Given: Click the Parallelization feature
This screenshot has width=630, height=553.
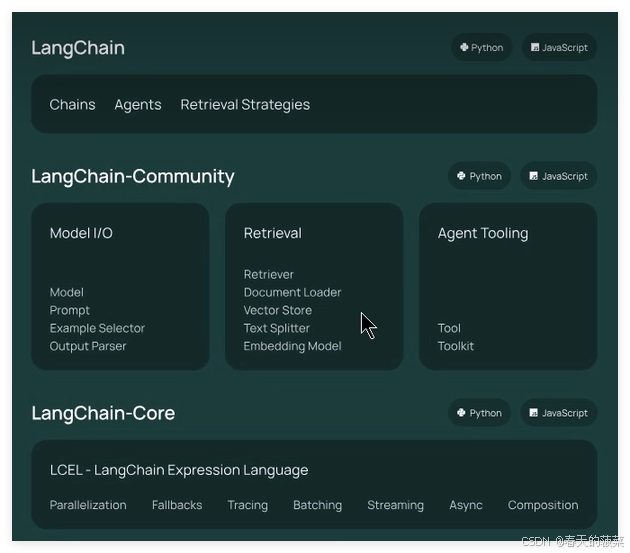Looking at the screenshot, I should [x=88, y=505].
